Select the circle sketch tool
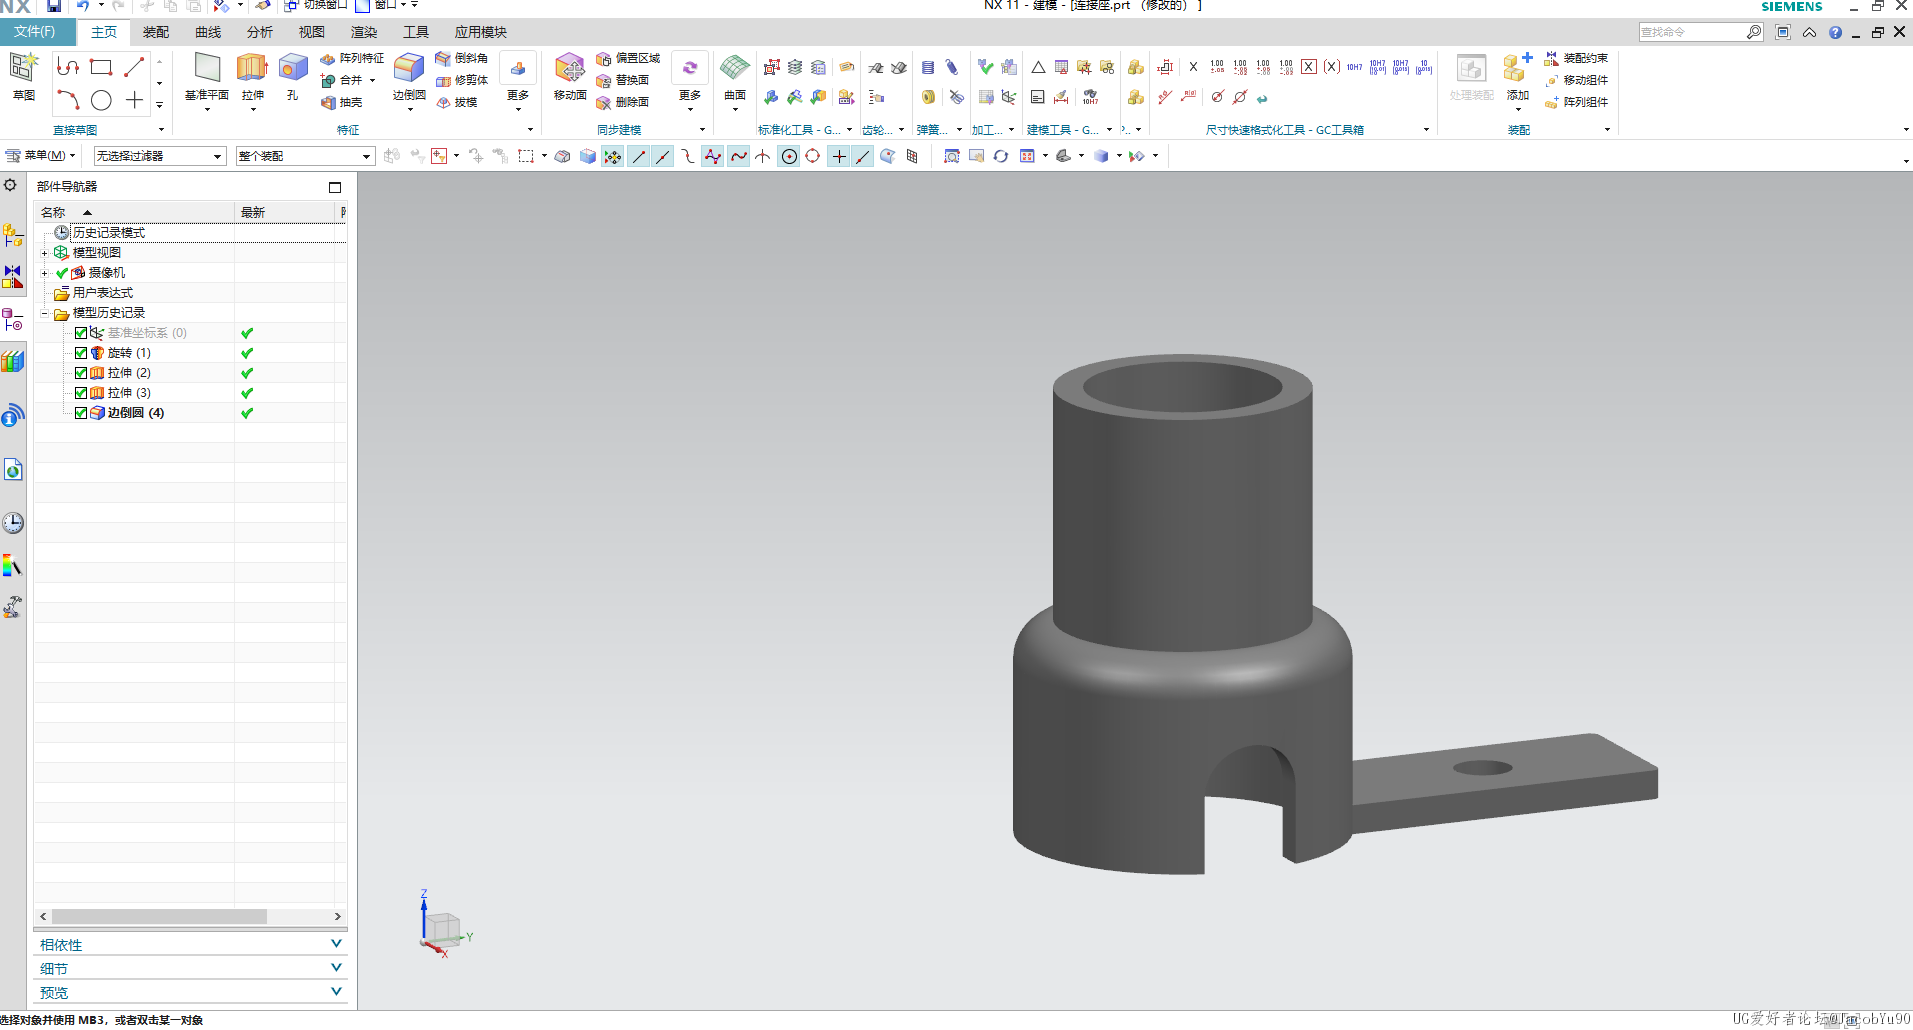Screen dimensions: 1913x1030 [x=101, y=100]
